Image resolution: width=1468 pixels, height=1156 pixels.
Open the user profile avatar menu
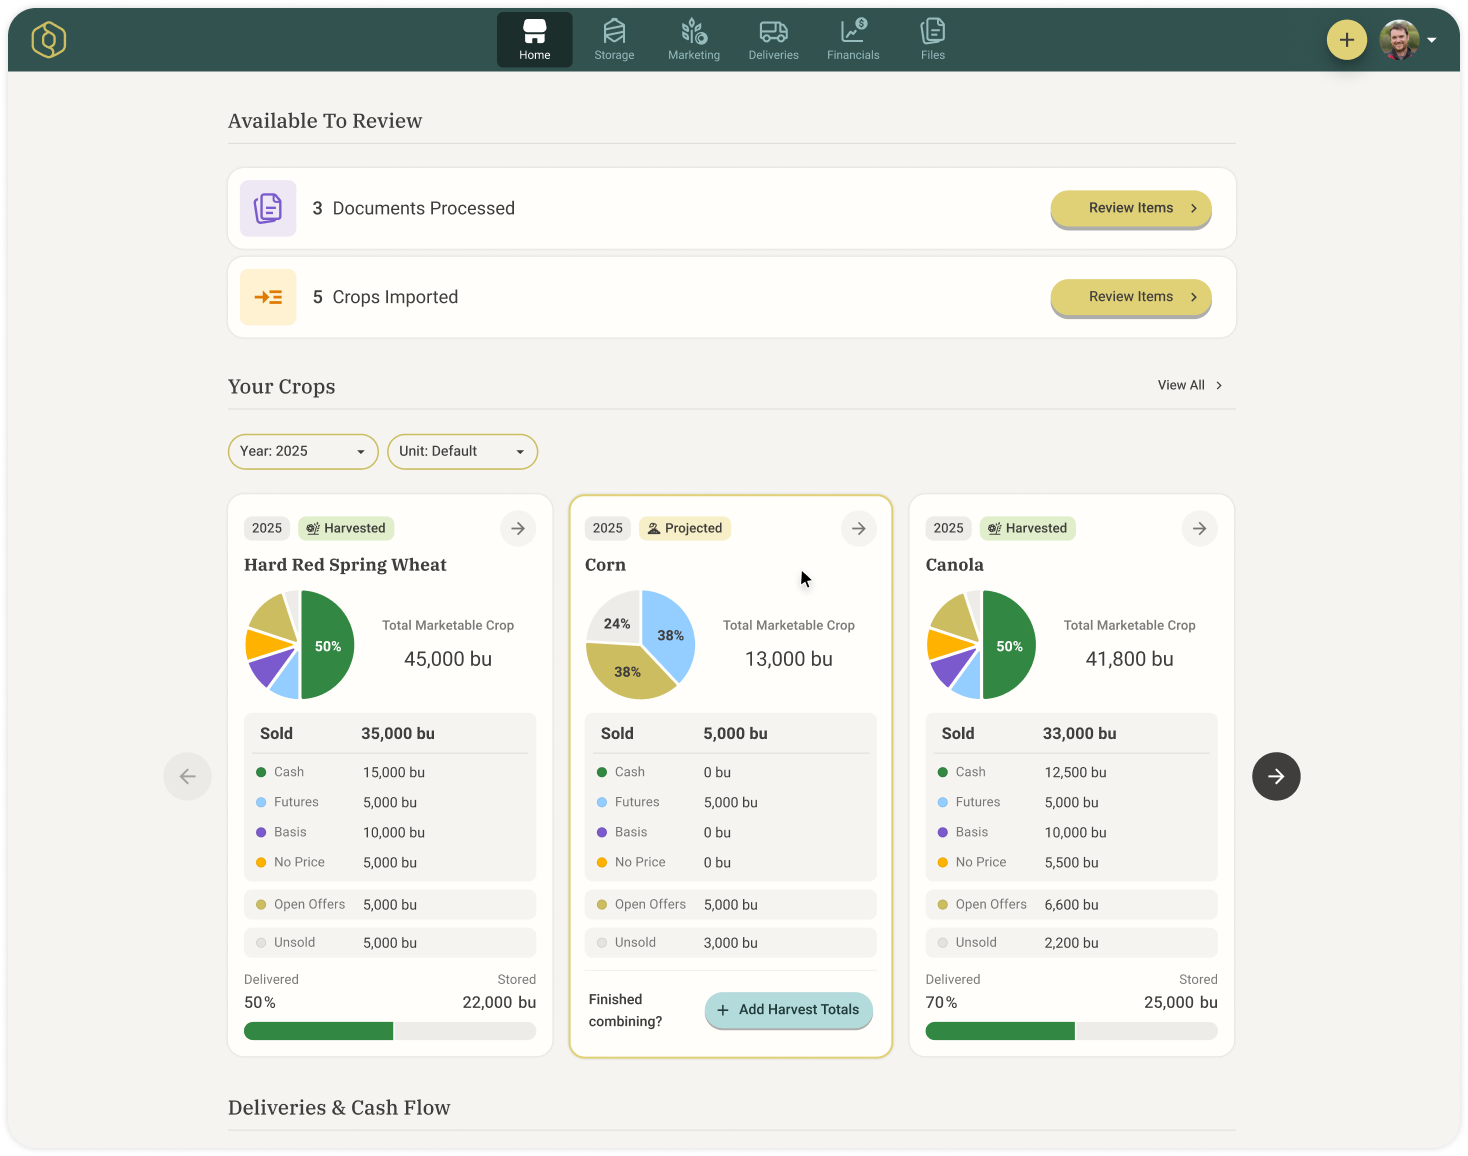coord(1400,40)
